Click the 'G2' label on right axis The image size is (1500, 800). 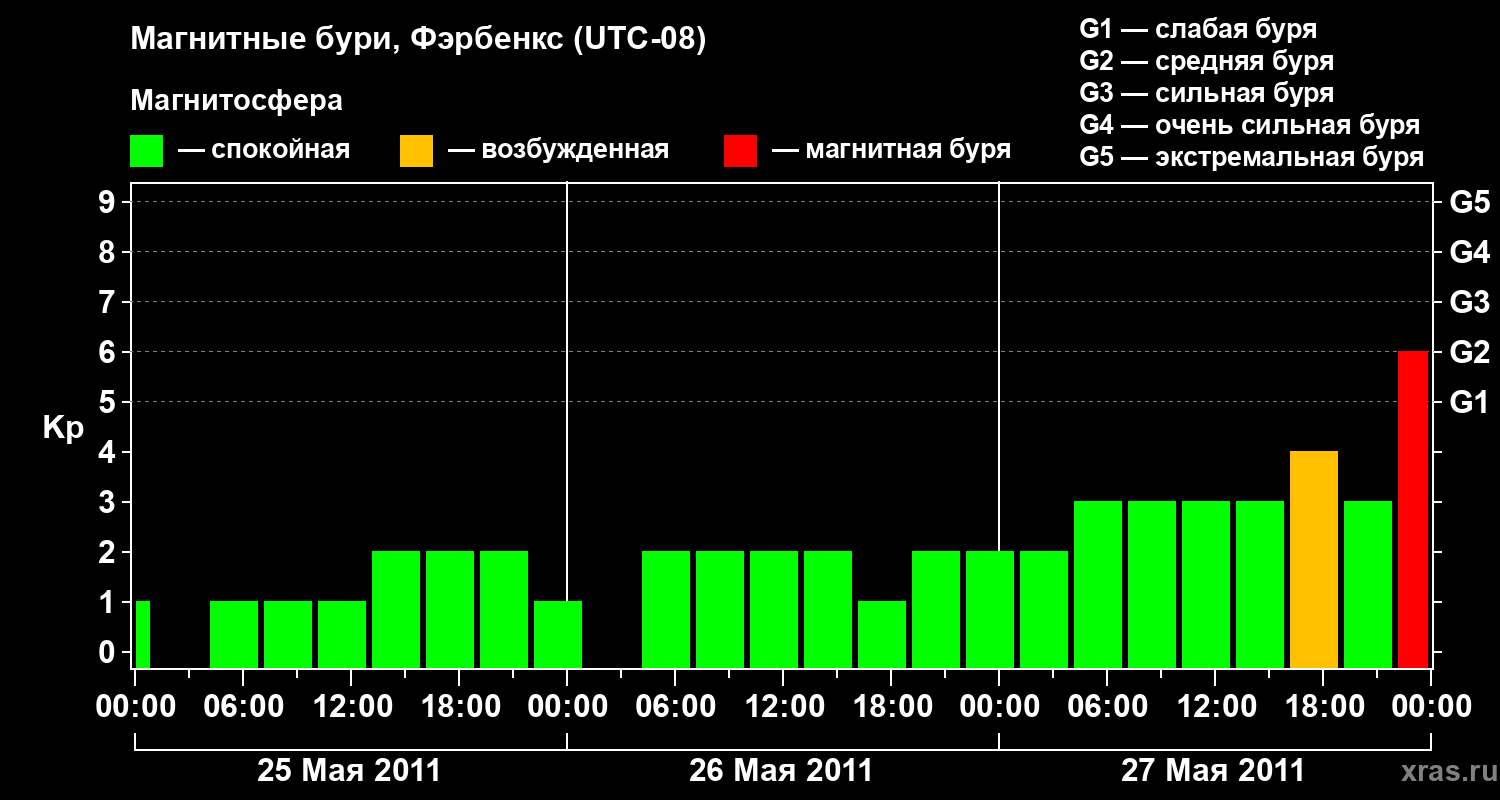click(x=1469, y=352)
